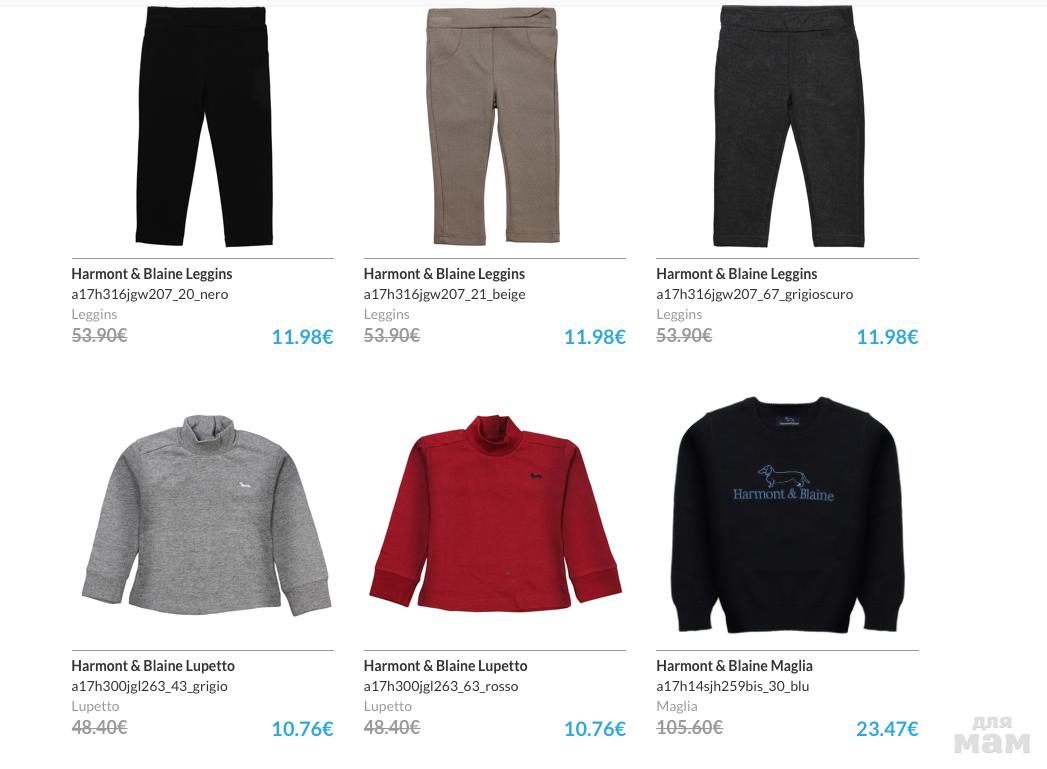Screen dimensions: 1047x769
Task: Open the black nero leggings product image
Action: [x=204, y=125]
